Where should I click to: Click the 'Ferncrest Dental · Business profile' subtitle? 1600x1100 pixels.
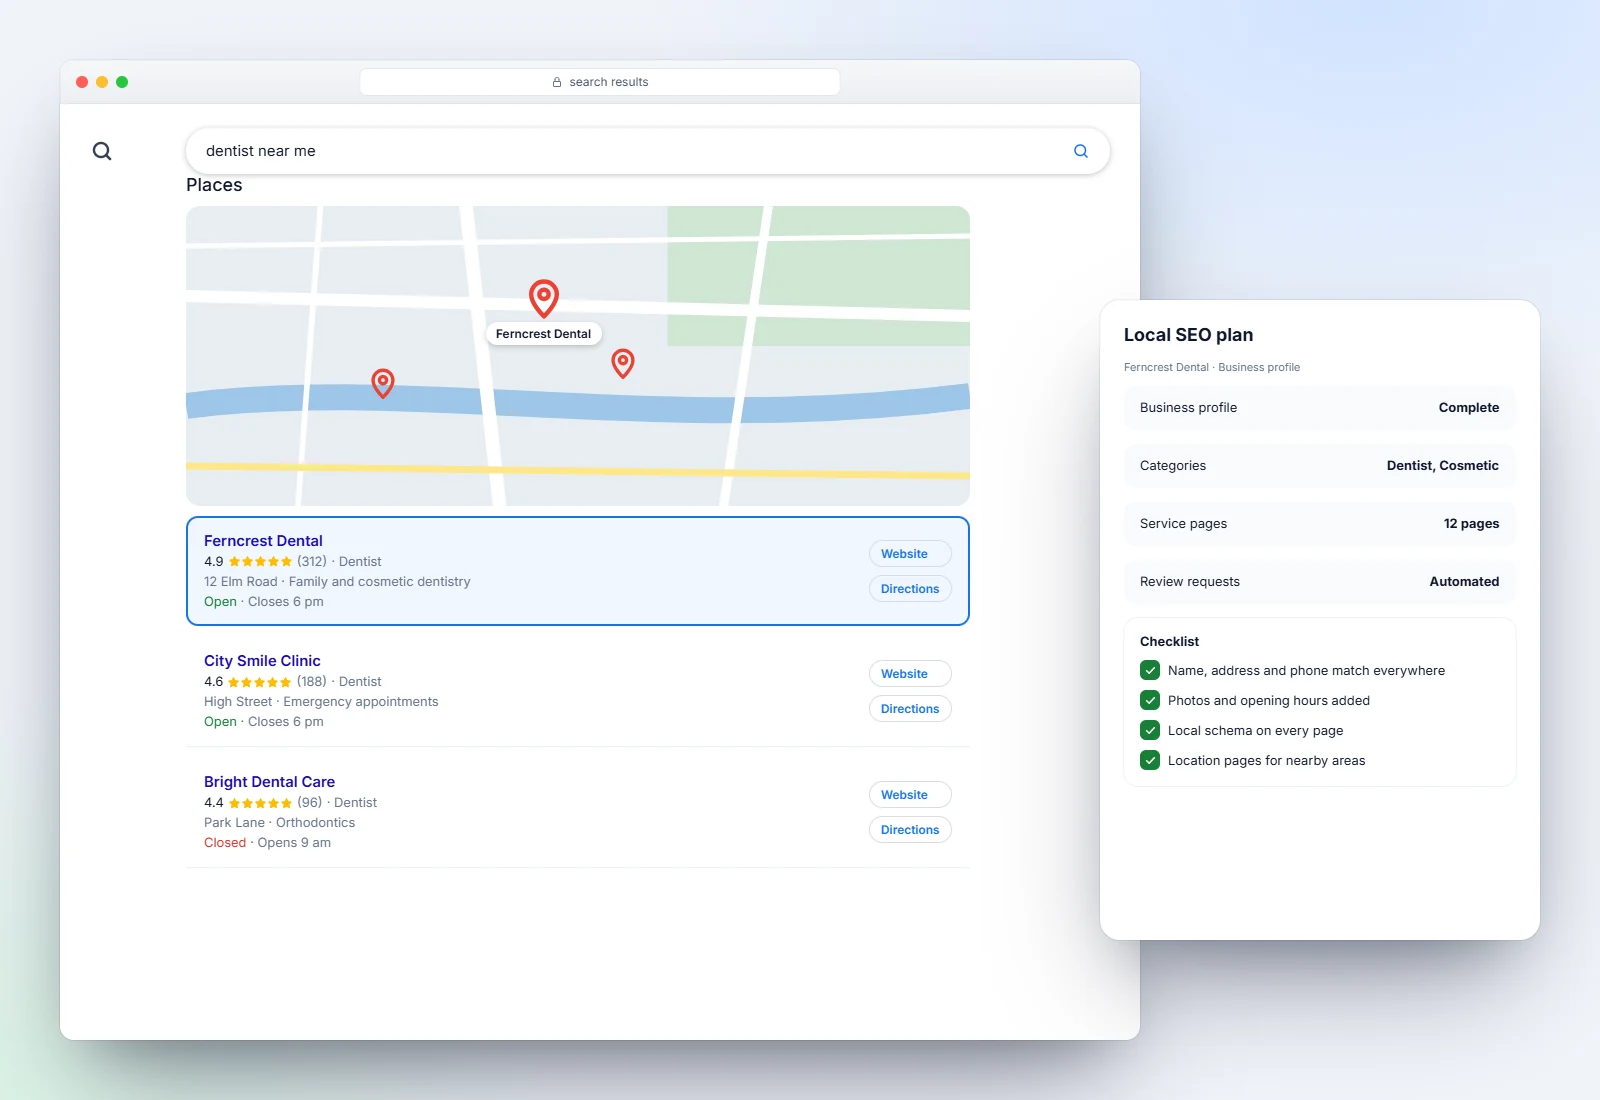point(1212,367)
